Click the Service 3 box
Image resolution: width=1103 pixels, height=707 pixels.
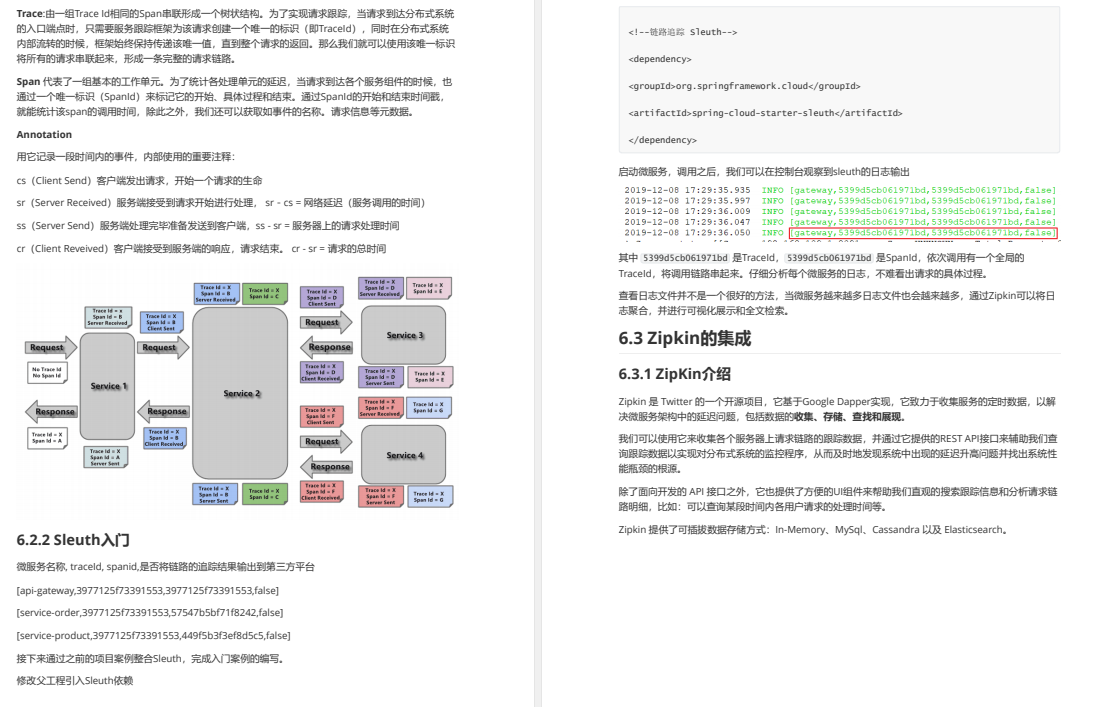click(405, 335)
